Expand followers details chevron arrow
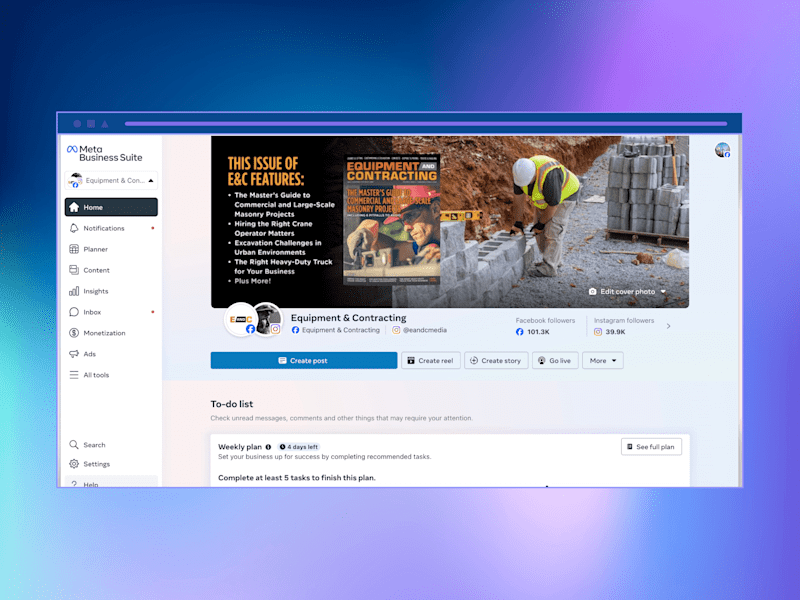This screenshot has width=800, height=600. [x=668, y=326]
